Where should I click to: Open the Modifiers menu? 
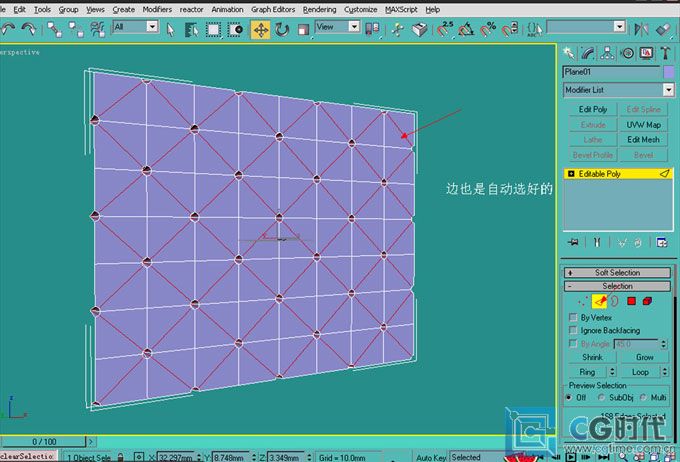tap(157, 9)
